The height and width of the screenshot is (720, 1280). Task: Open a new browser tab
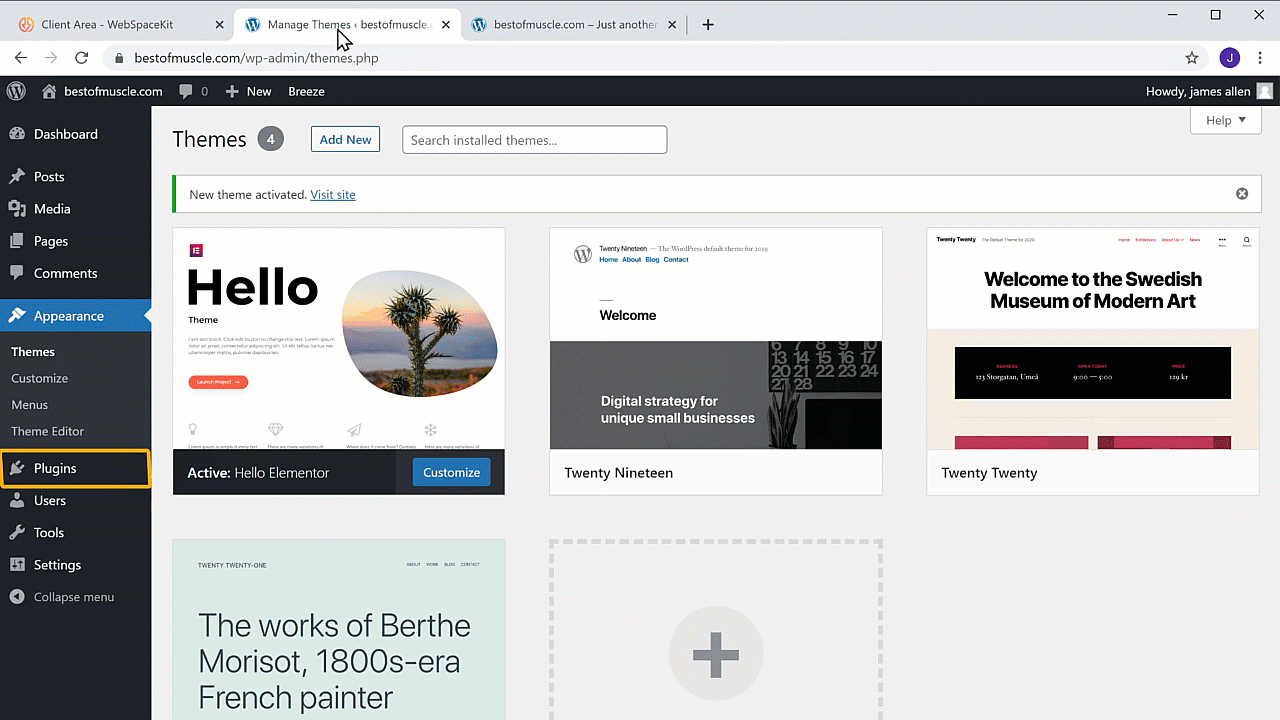tap(708, 24)
